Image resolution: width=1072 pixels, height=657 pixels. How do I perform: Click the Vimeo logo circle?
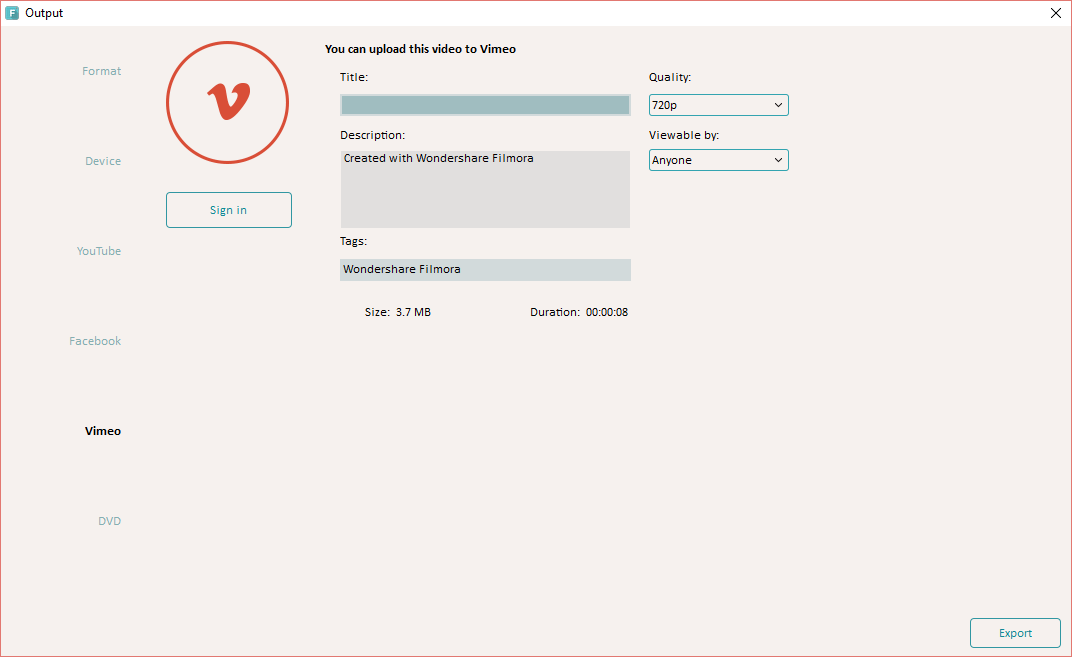point(227,102)
